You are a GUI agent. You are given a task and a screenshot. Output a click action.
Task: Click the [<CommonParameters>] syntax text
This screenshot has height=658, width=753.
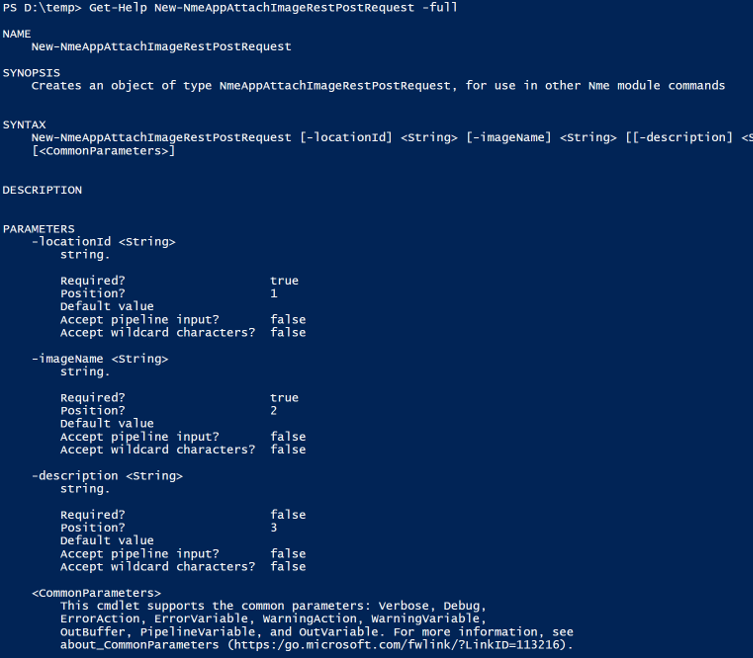103,151
